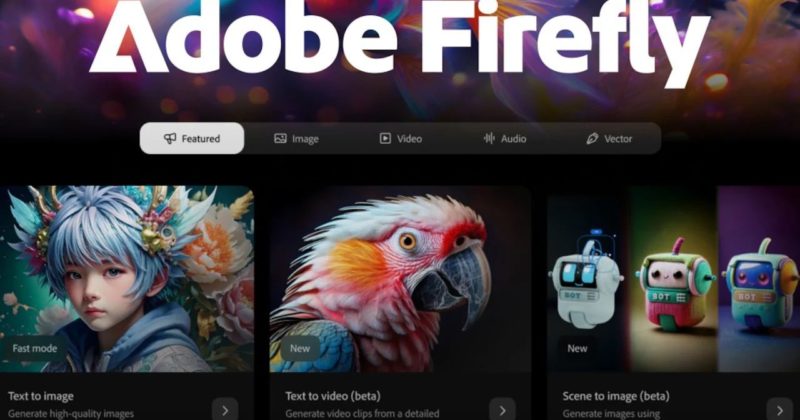Screen dimensions: 800x420
Task: Select the Audio tab
Action: [x=505, y=138]
